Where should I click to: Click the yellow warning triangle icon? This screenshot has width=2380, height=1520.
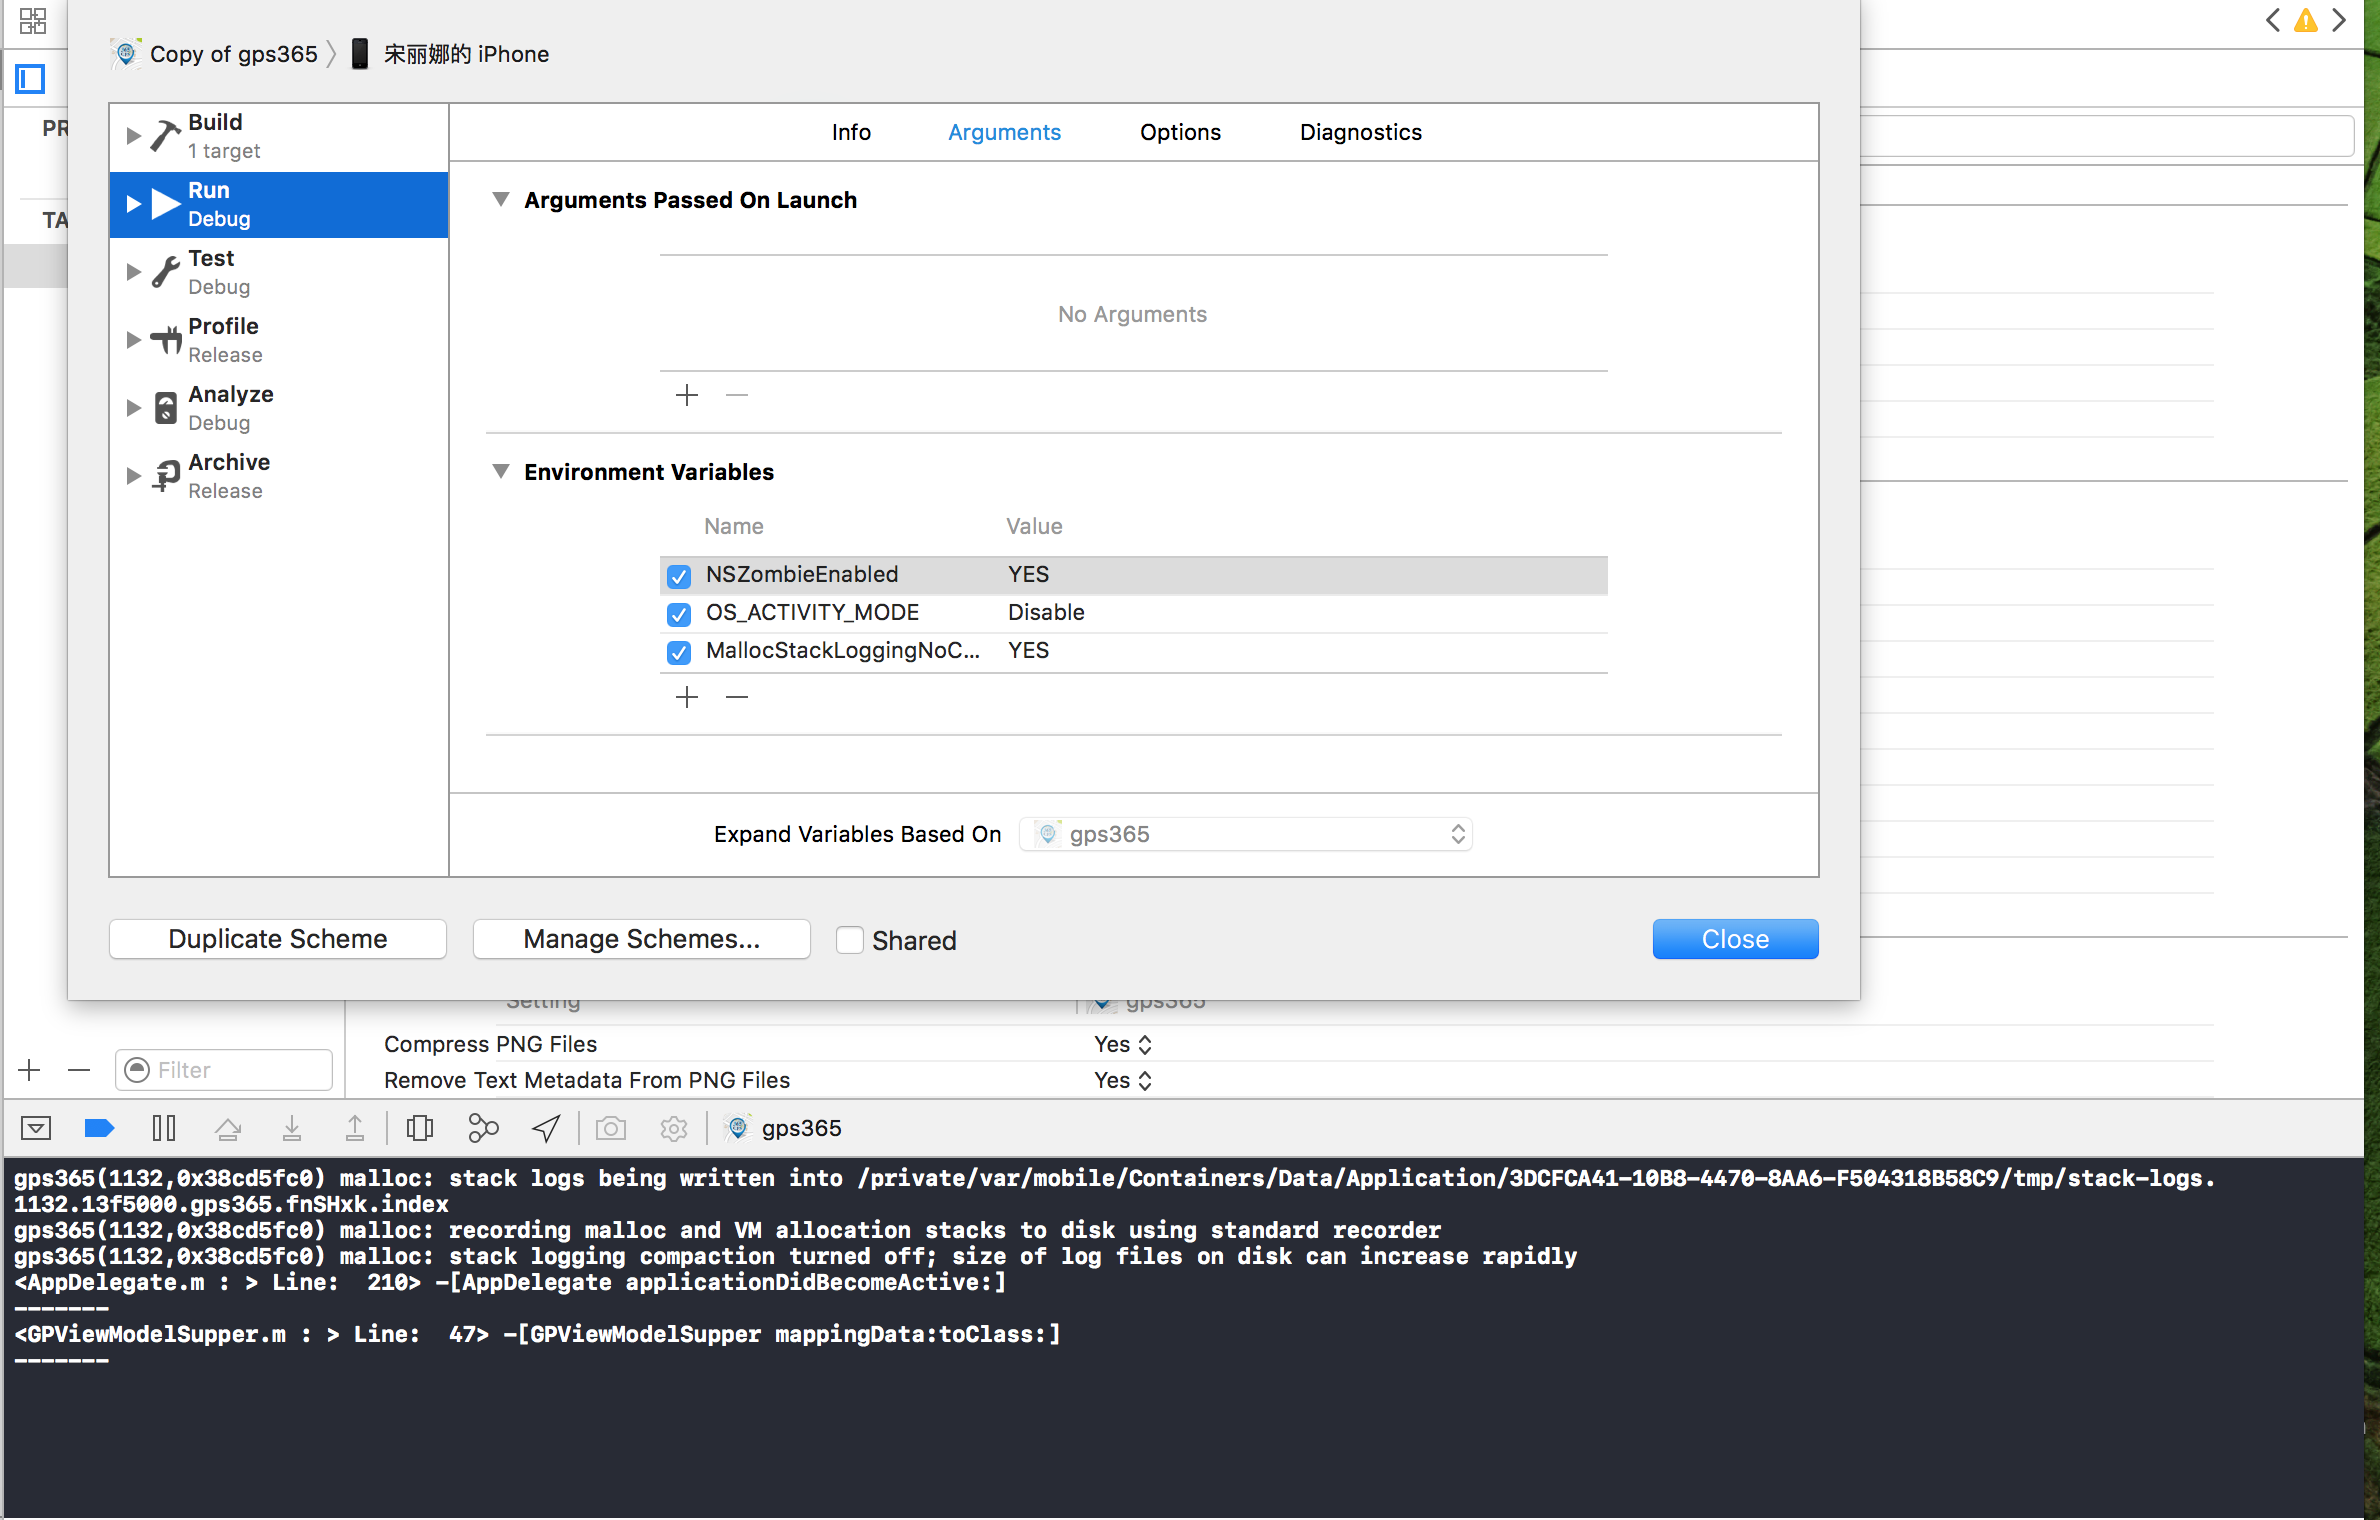2305,21
